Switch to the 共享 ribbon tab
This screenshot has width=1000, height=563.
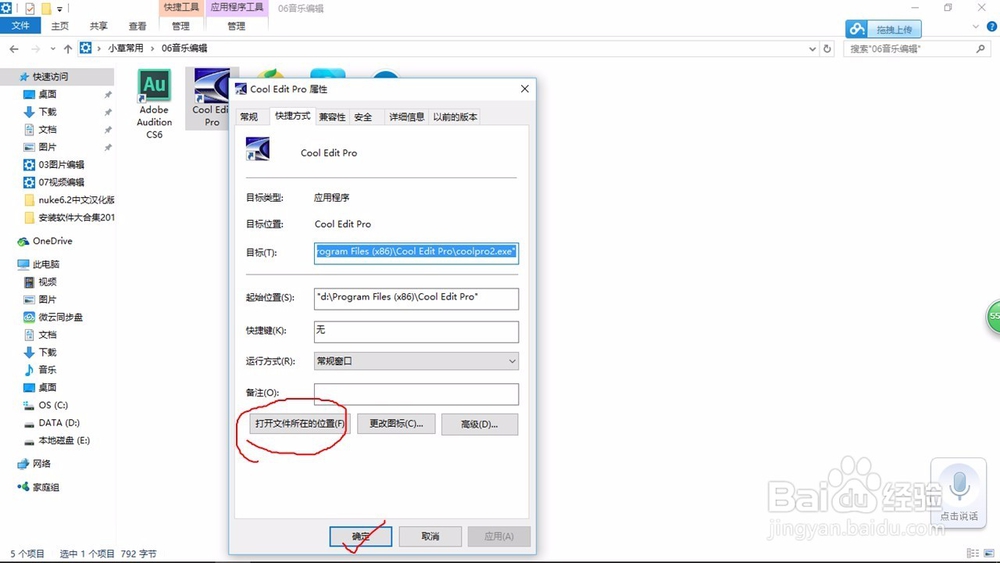click(98, 26)
